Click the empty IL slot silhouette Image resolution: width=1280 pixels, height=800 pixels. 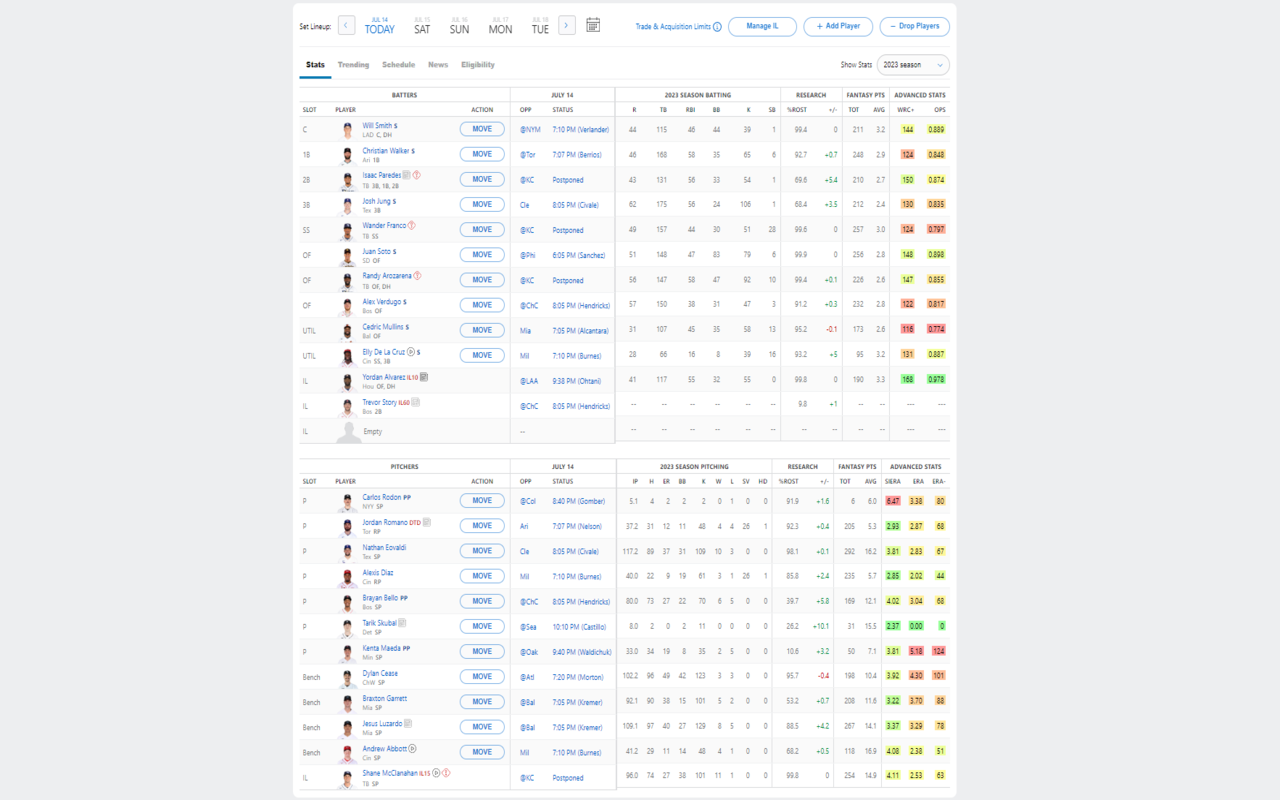pos(348,432)
